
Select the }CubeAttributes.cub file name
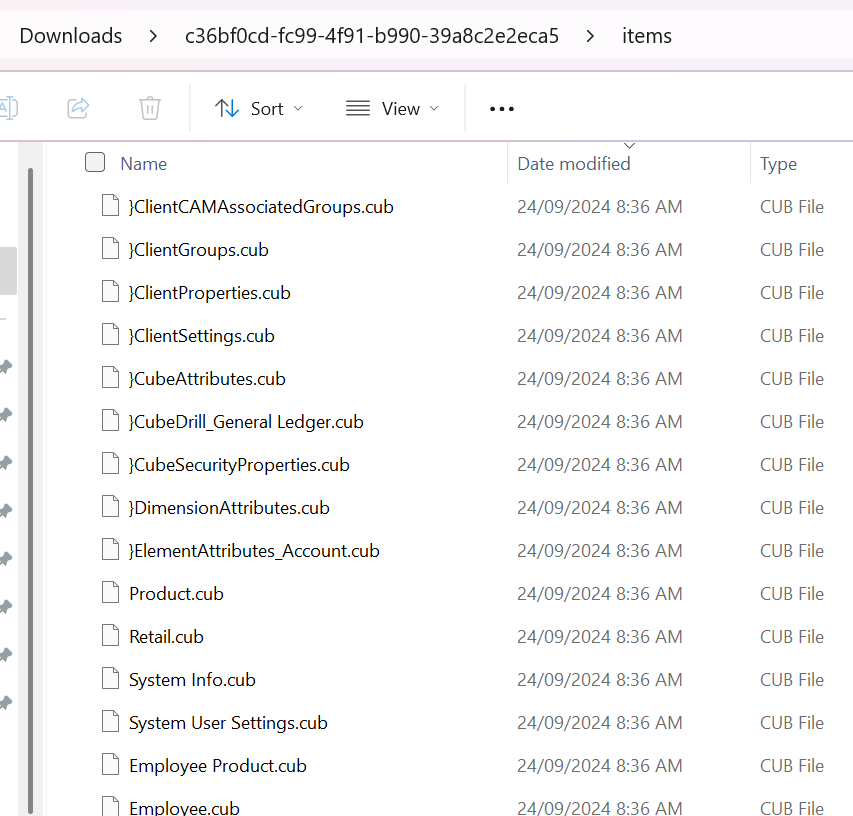pos(207,379)
